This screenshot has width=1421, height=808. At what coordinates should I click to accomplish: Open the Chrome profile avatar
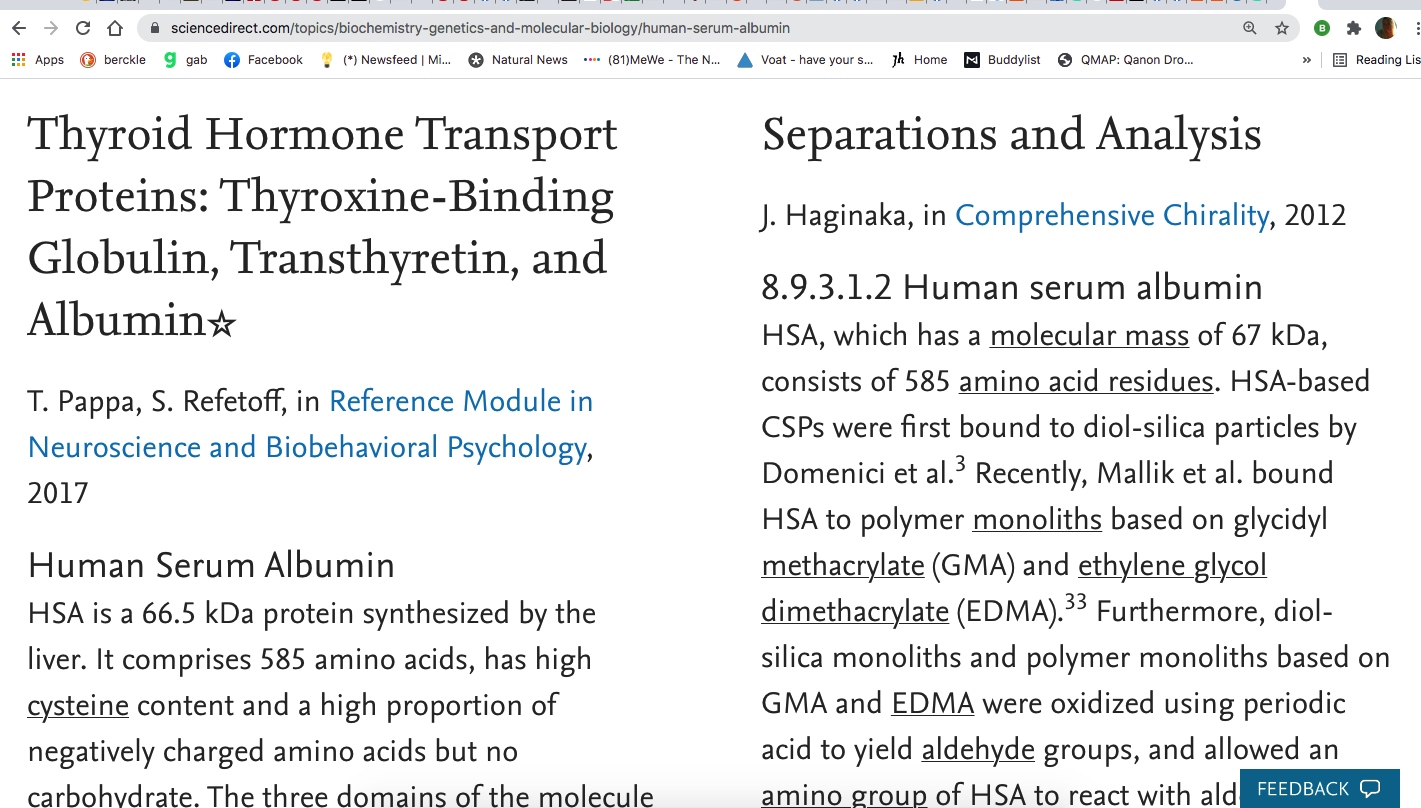pos(1386,28)
